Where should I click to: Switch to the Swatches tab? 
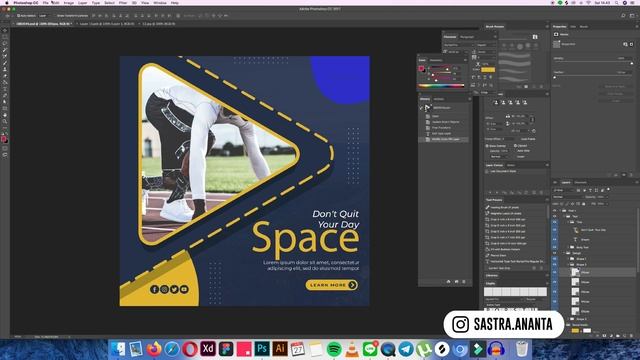[436, 60]
